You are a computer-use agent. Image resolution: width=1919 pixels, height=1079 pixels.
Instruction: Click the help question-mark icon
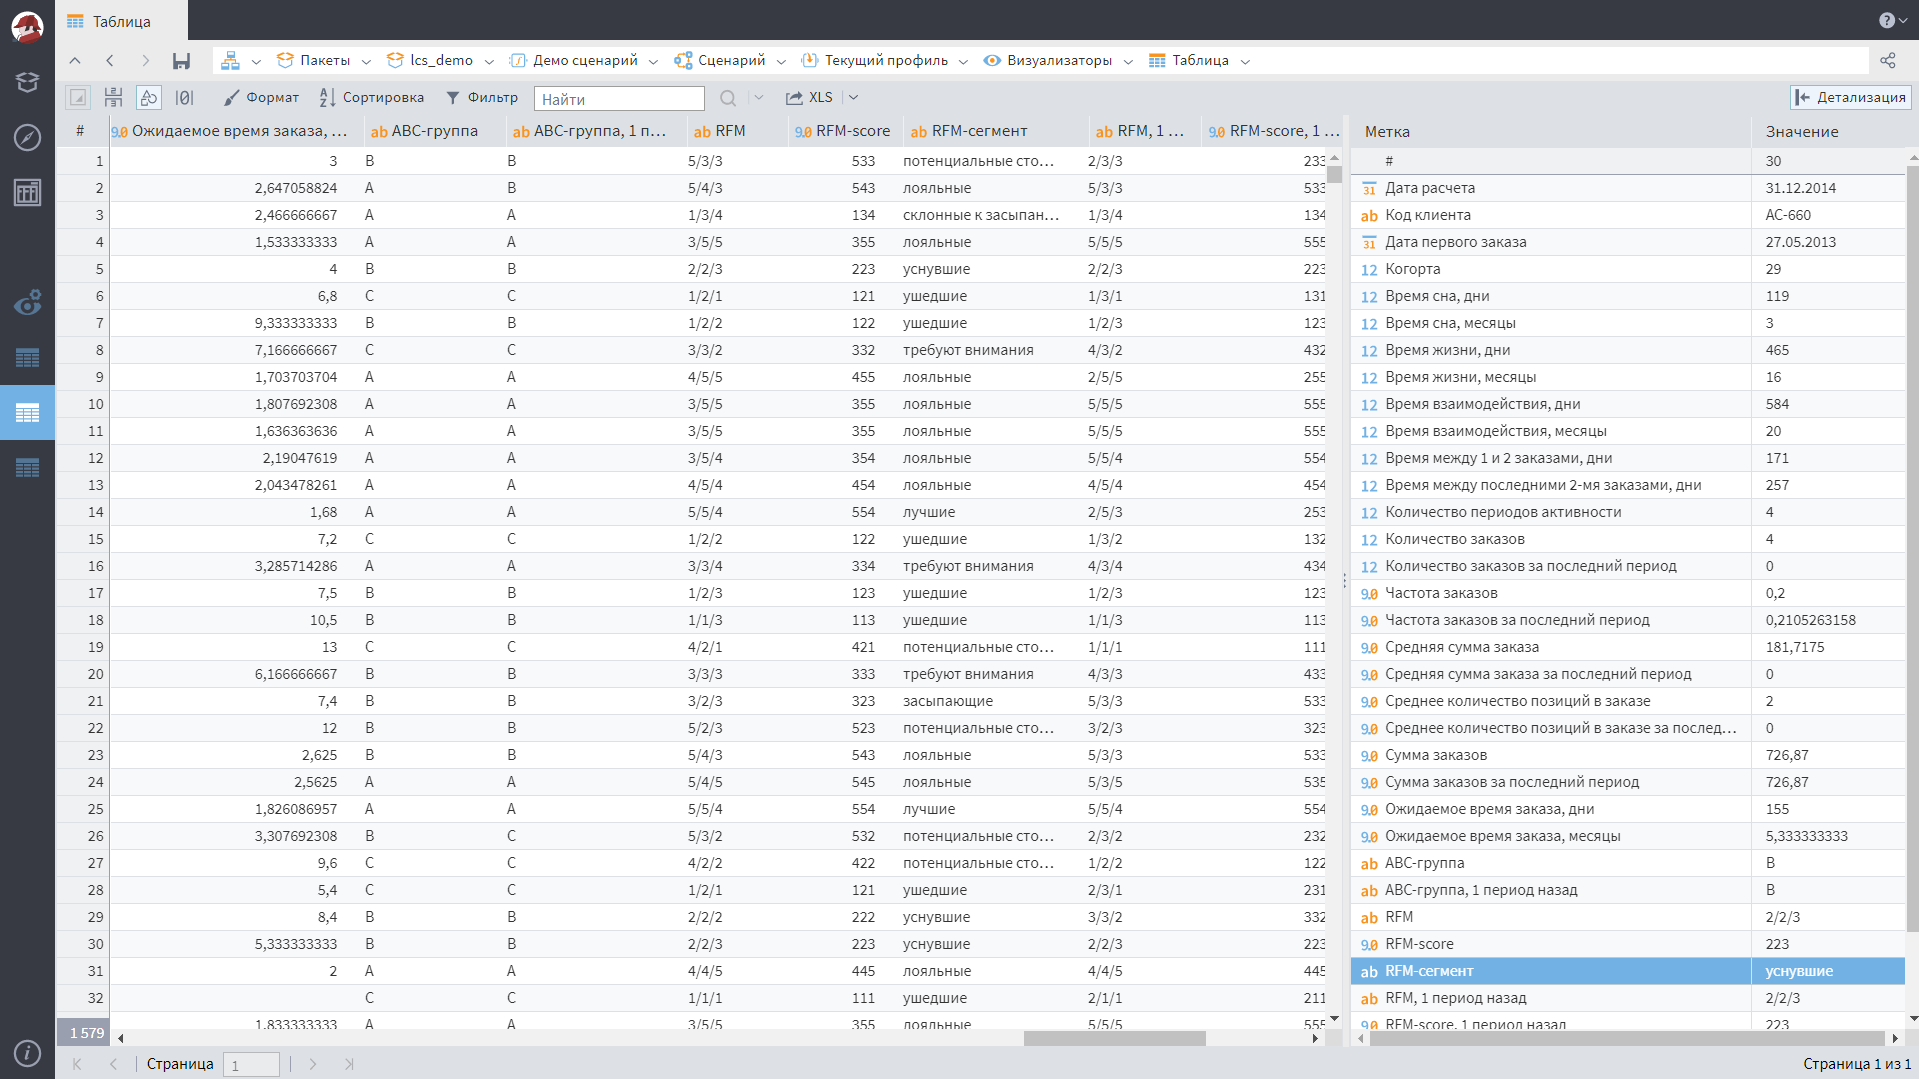[1886, 20]
